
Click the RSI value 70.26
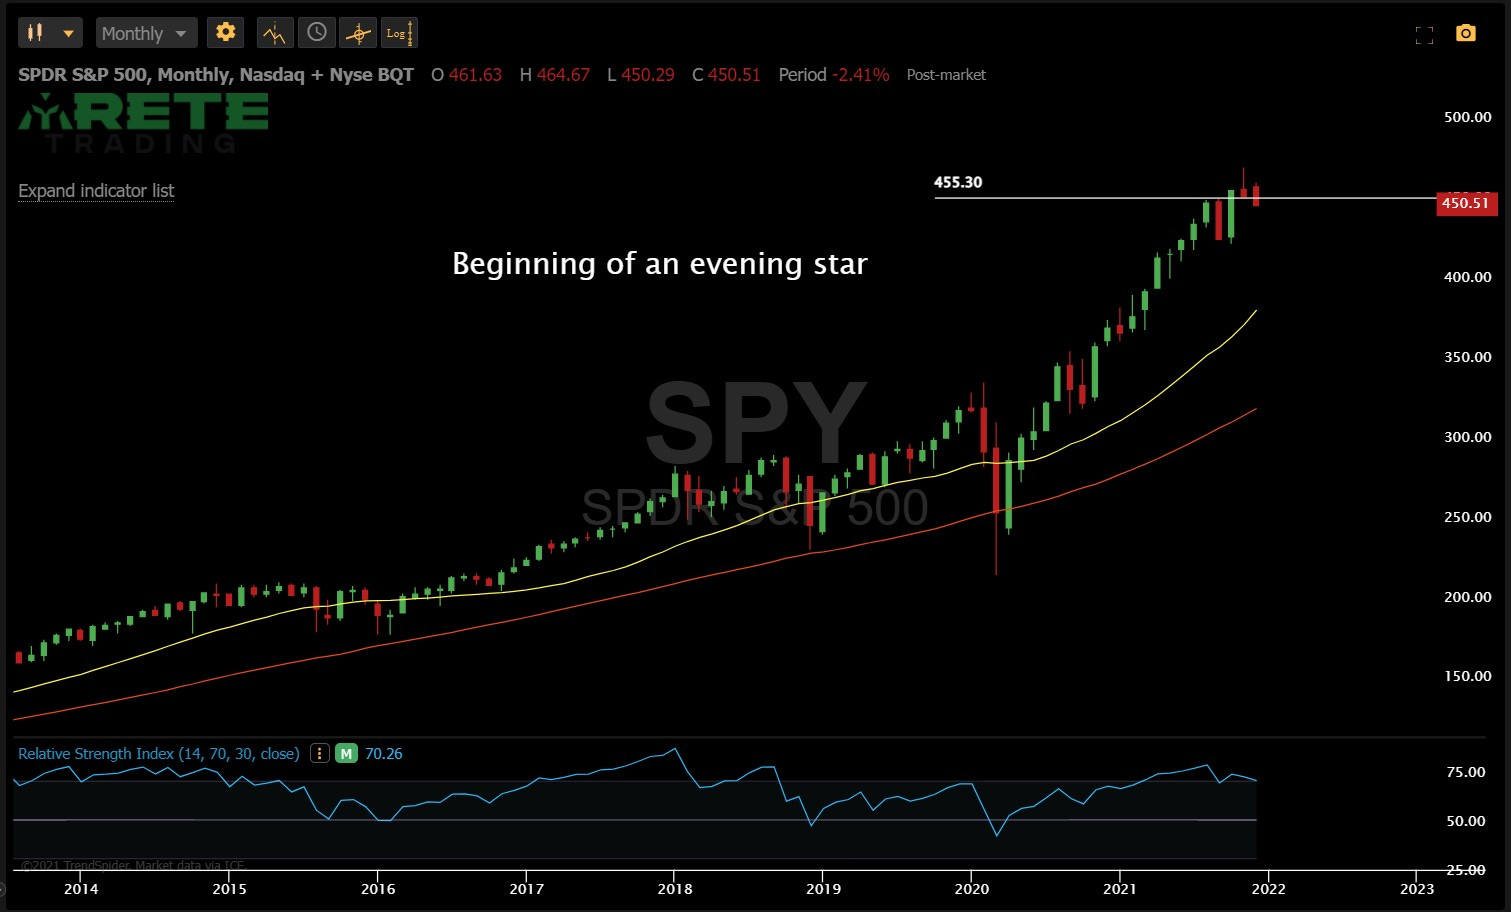click(x=384, y=754)
